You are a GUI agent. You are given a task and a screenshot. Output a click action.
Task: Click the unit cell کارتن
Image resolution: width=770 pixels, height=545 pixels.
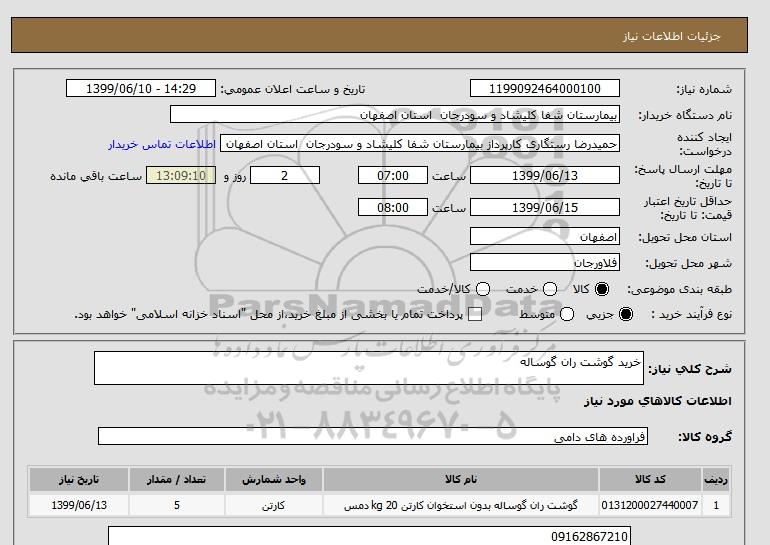click(274, 505)
